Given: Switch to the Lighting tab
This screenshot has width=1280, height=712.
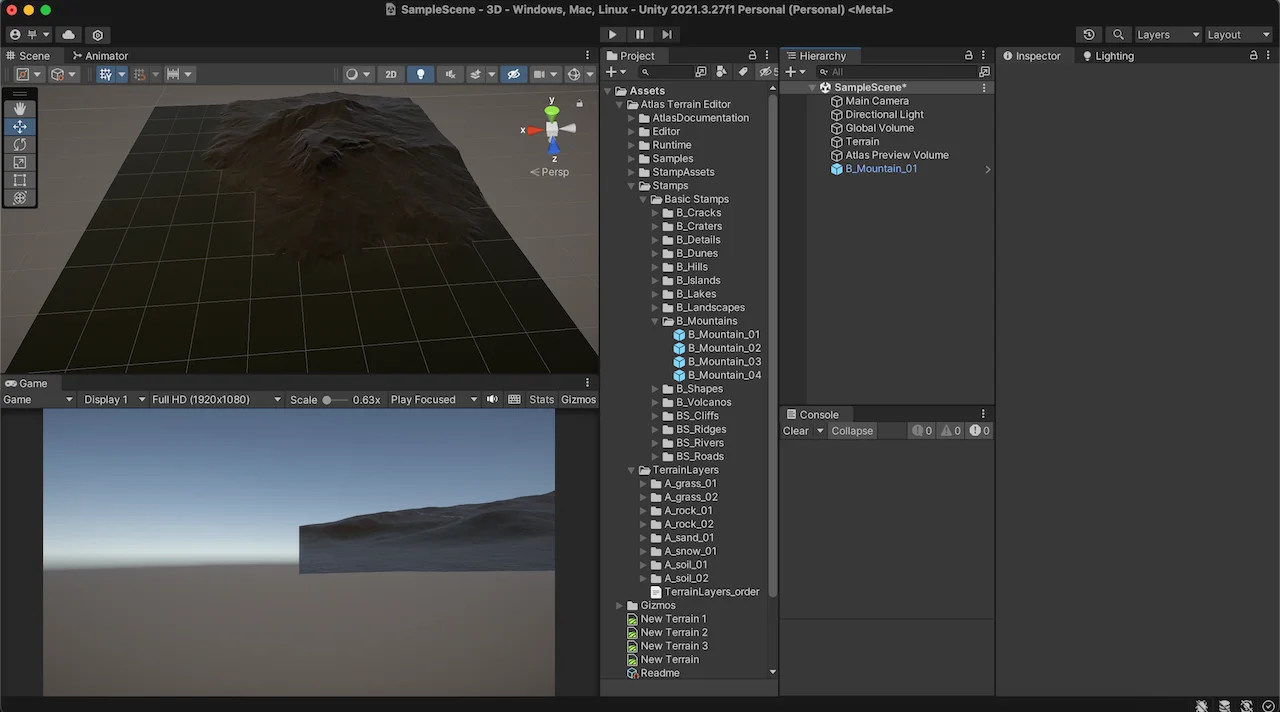Looking at the screenshot, I should coord(1108,56).
